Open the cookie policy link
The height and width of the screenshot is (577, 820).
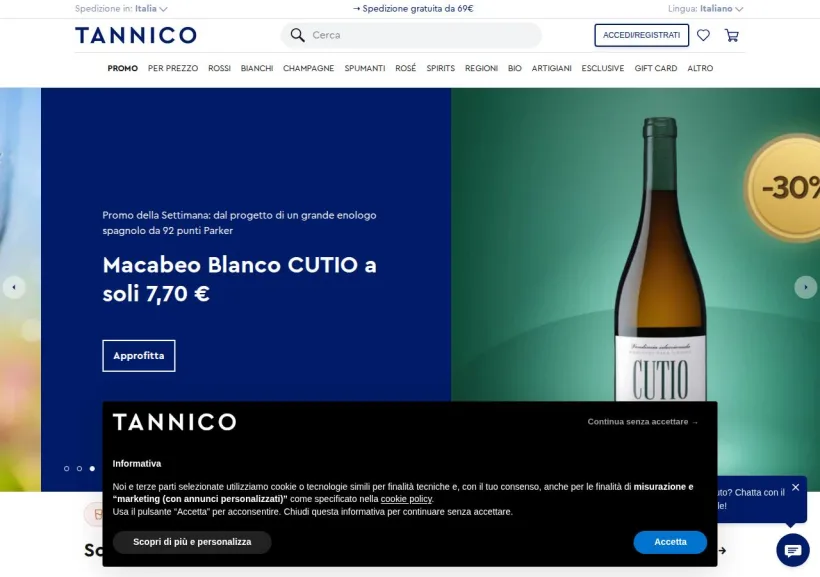pyautogui.click(x=406, y=499)
